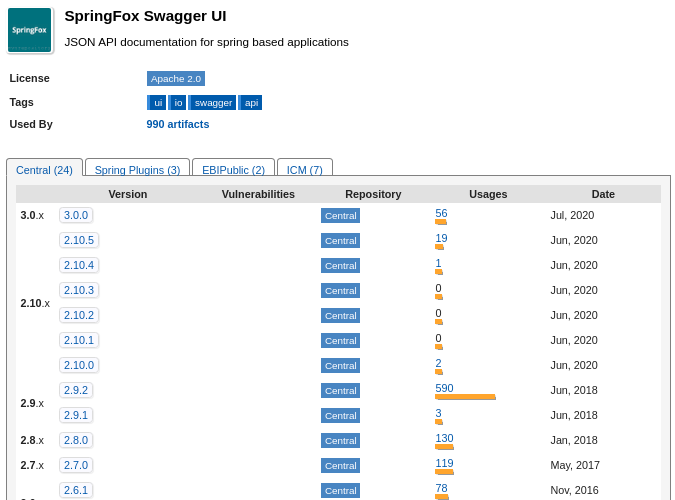The image size is (675, 500).
Task: Click the Jan, 2018 date cell
Action: pyautogui.click(x=574, y=440)
